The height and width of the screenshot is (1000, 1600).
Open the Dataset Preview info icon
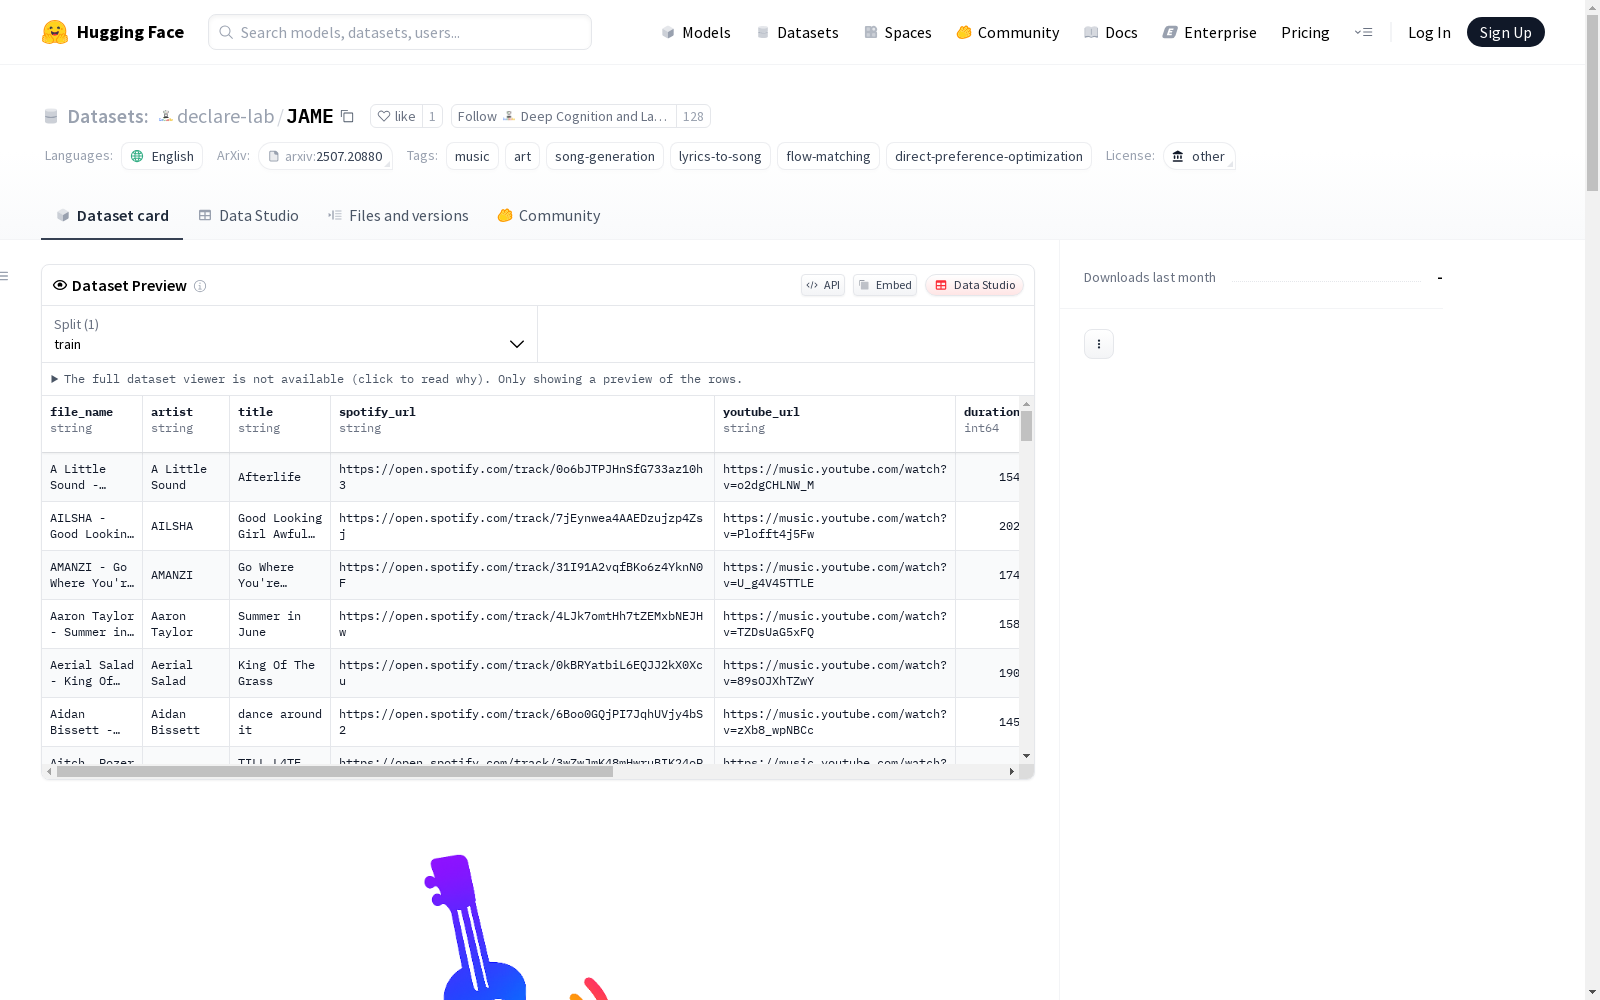[200, 286]
